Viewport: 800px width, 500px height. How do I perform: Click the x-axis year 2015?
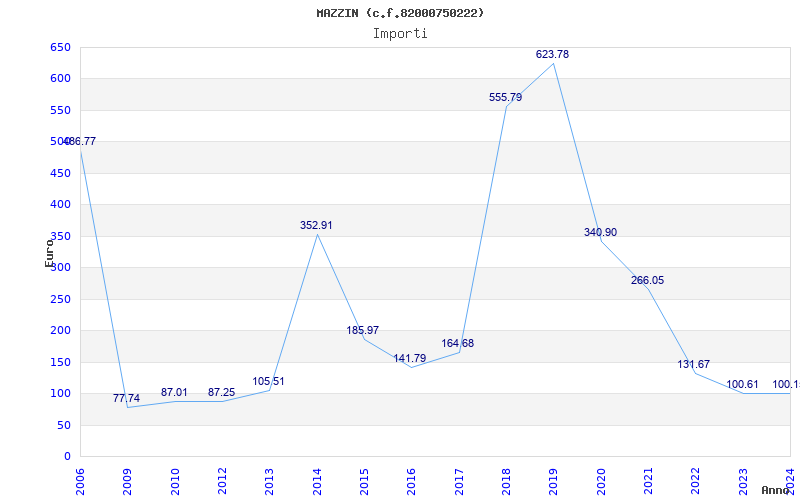point(364,481)
